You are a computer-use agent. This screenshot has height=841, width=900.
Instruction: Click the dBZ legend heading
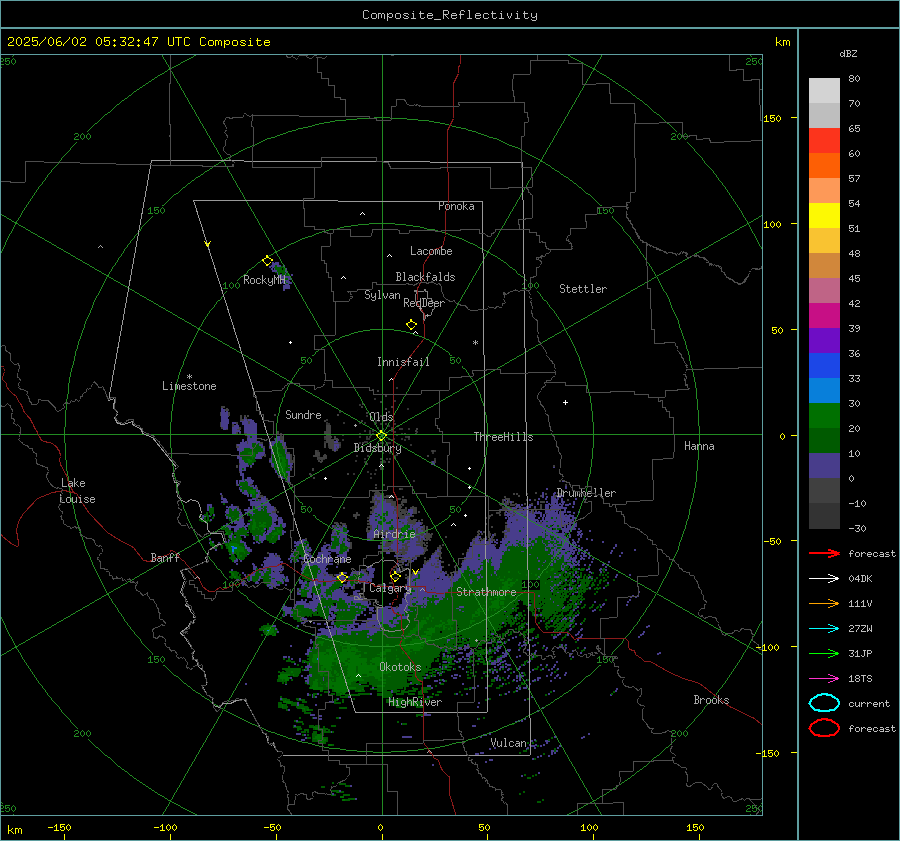point(848,54)
